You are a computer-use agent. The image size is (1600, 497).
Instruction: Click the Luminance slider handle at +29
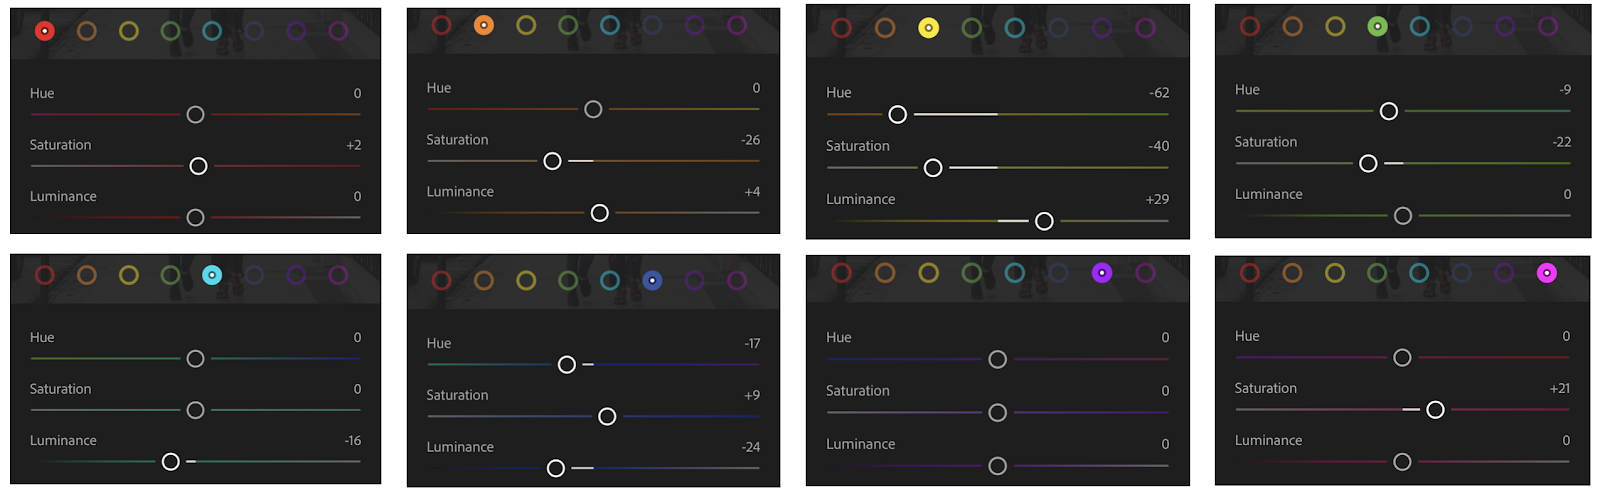point(1044,221)
